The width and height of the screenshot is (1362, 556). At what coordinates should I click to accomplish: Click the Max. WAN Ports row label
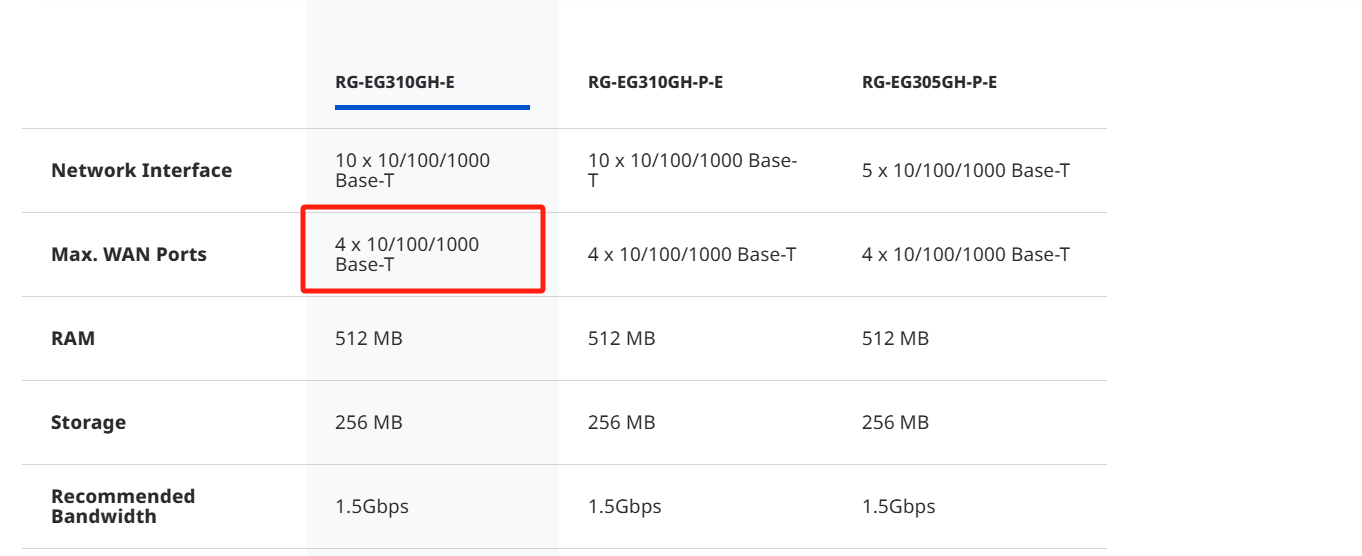tap(129, 254)
